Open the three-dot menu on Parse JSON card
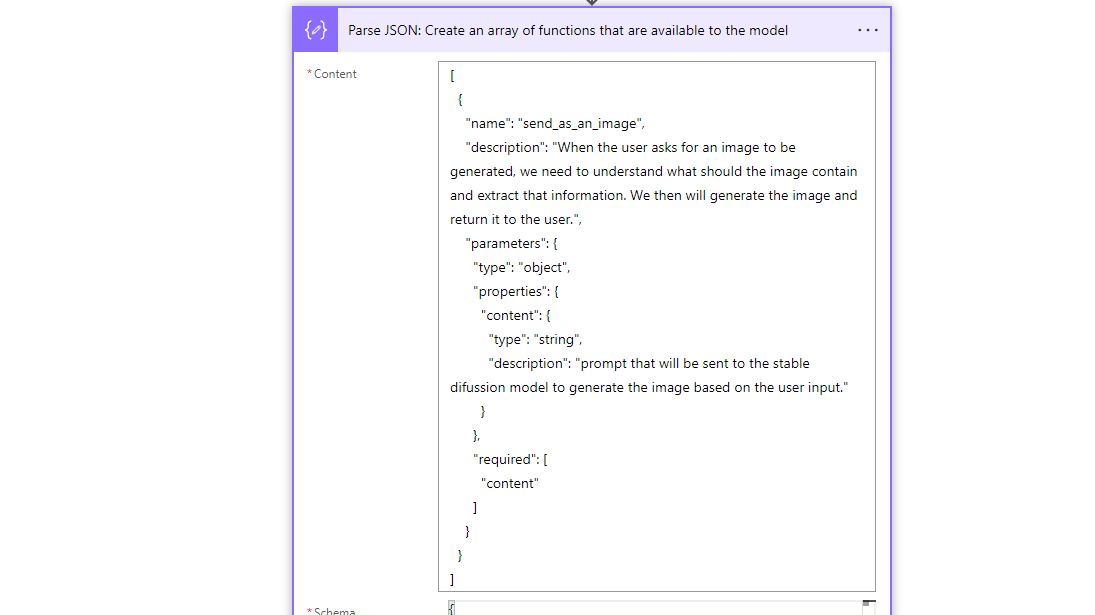The height and width of the screenshot is (615, 1095). (x=868, y=30)
